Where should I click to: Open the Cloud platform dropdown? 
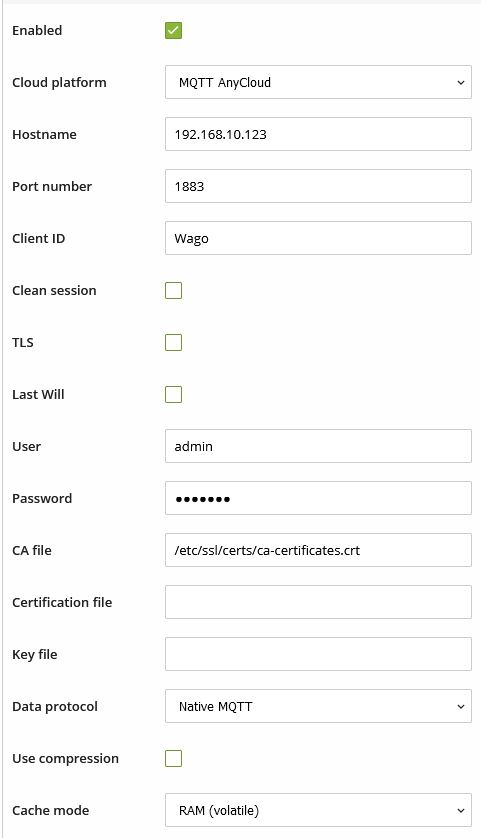coord(318,82)
